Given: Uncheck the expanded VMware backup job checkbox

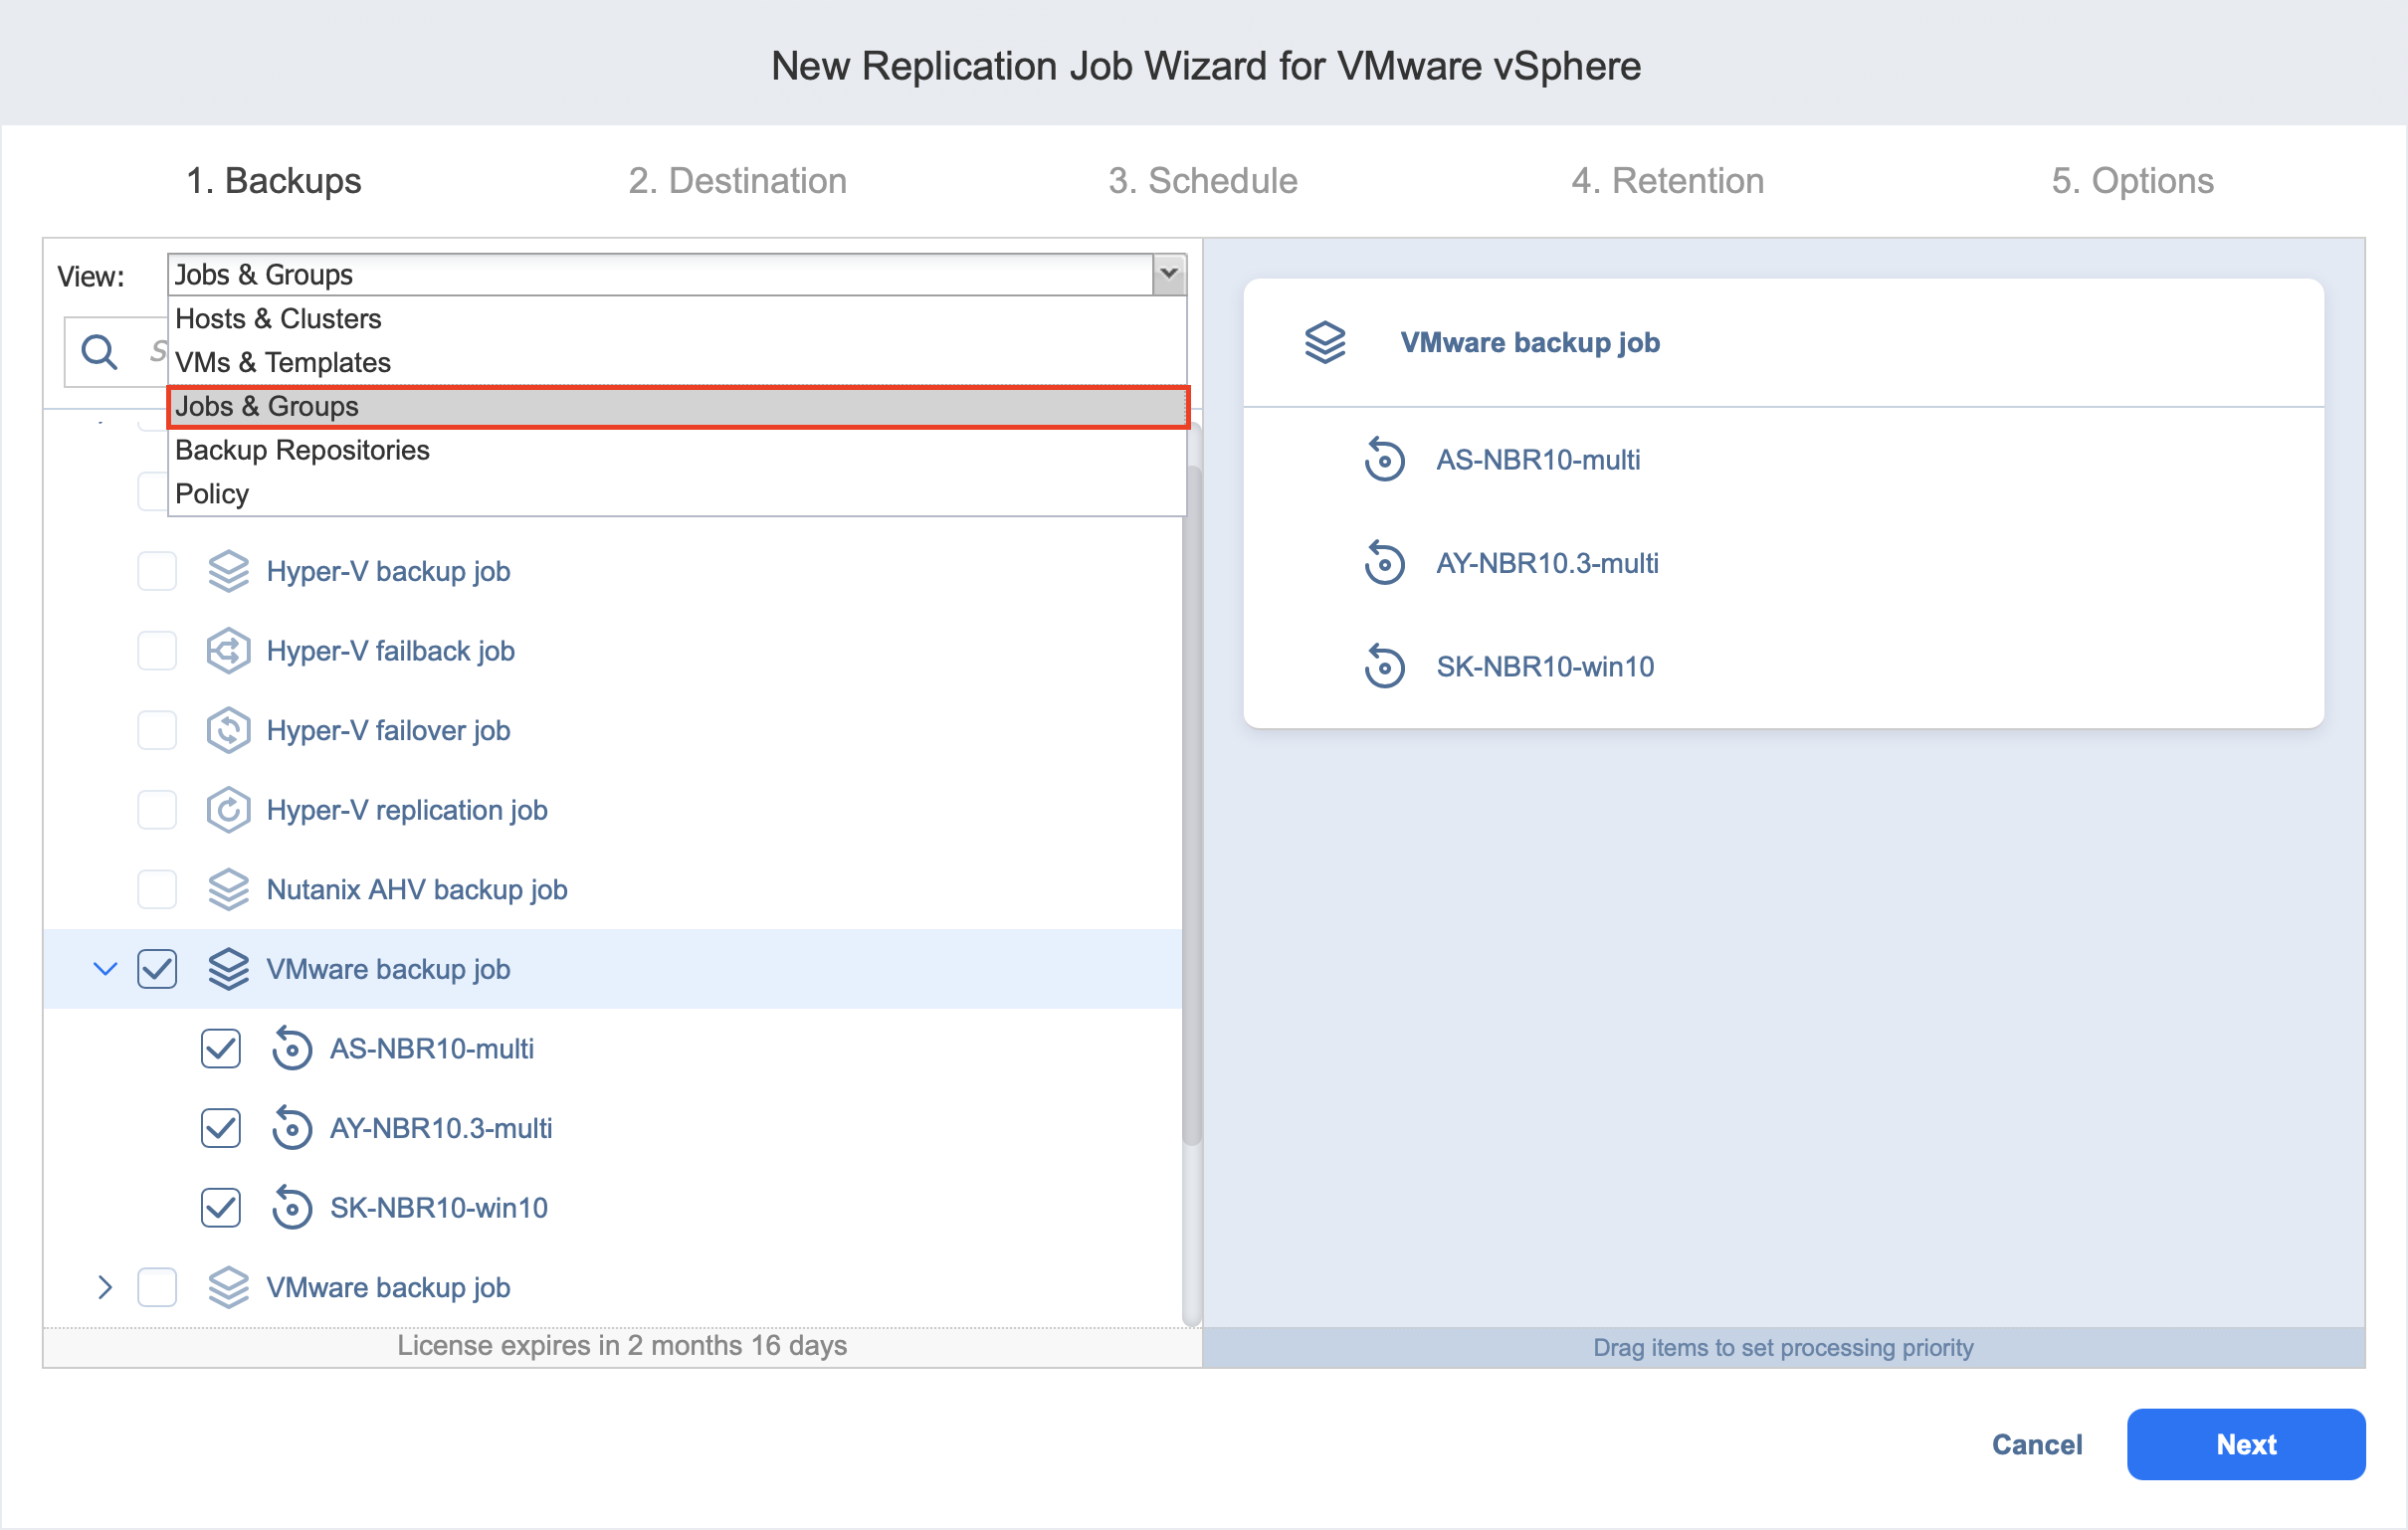Looking at the screenshot, I should coord(157,969).
